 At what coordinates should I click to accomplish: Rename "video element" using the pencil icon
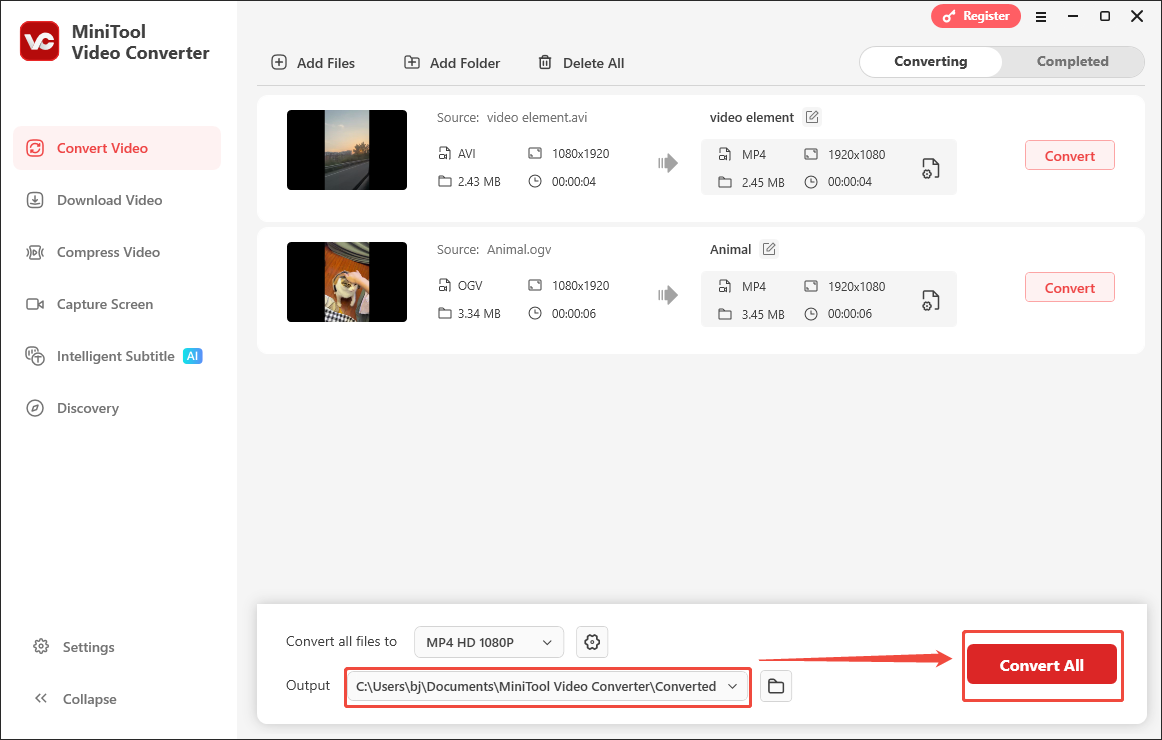(x=811, y=117)
